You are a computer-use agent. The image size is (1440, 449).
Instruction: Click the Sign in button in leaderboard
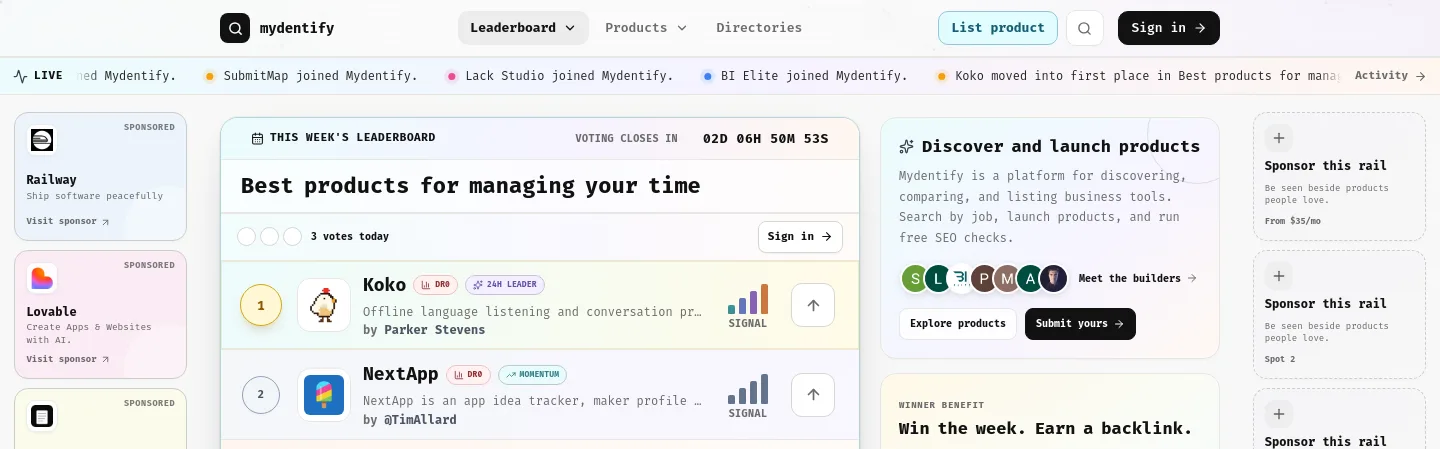[800, 237]
